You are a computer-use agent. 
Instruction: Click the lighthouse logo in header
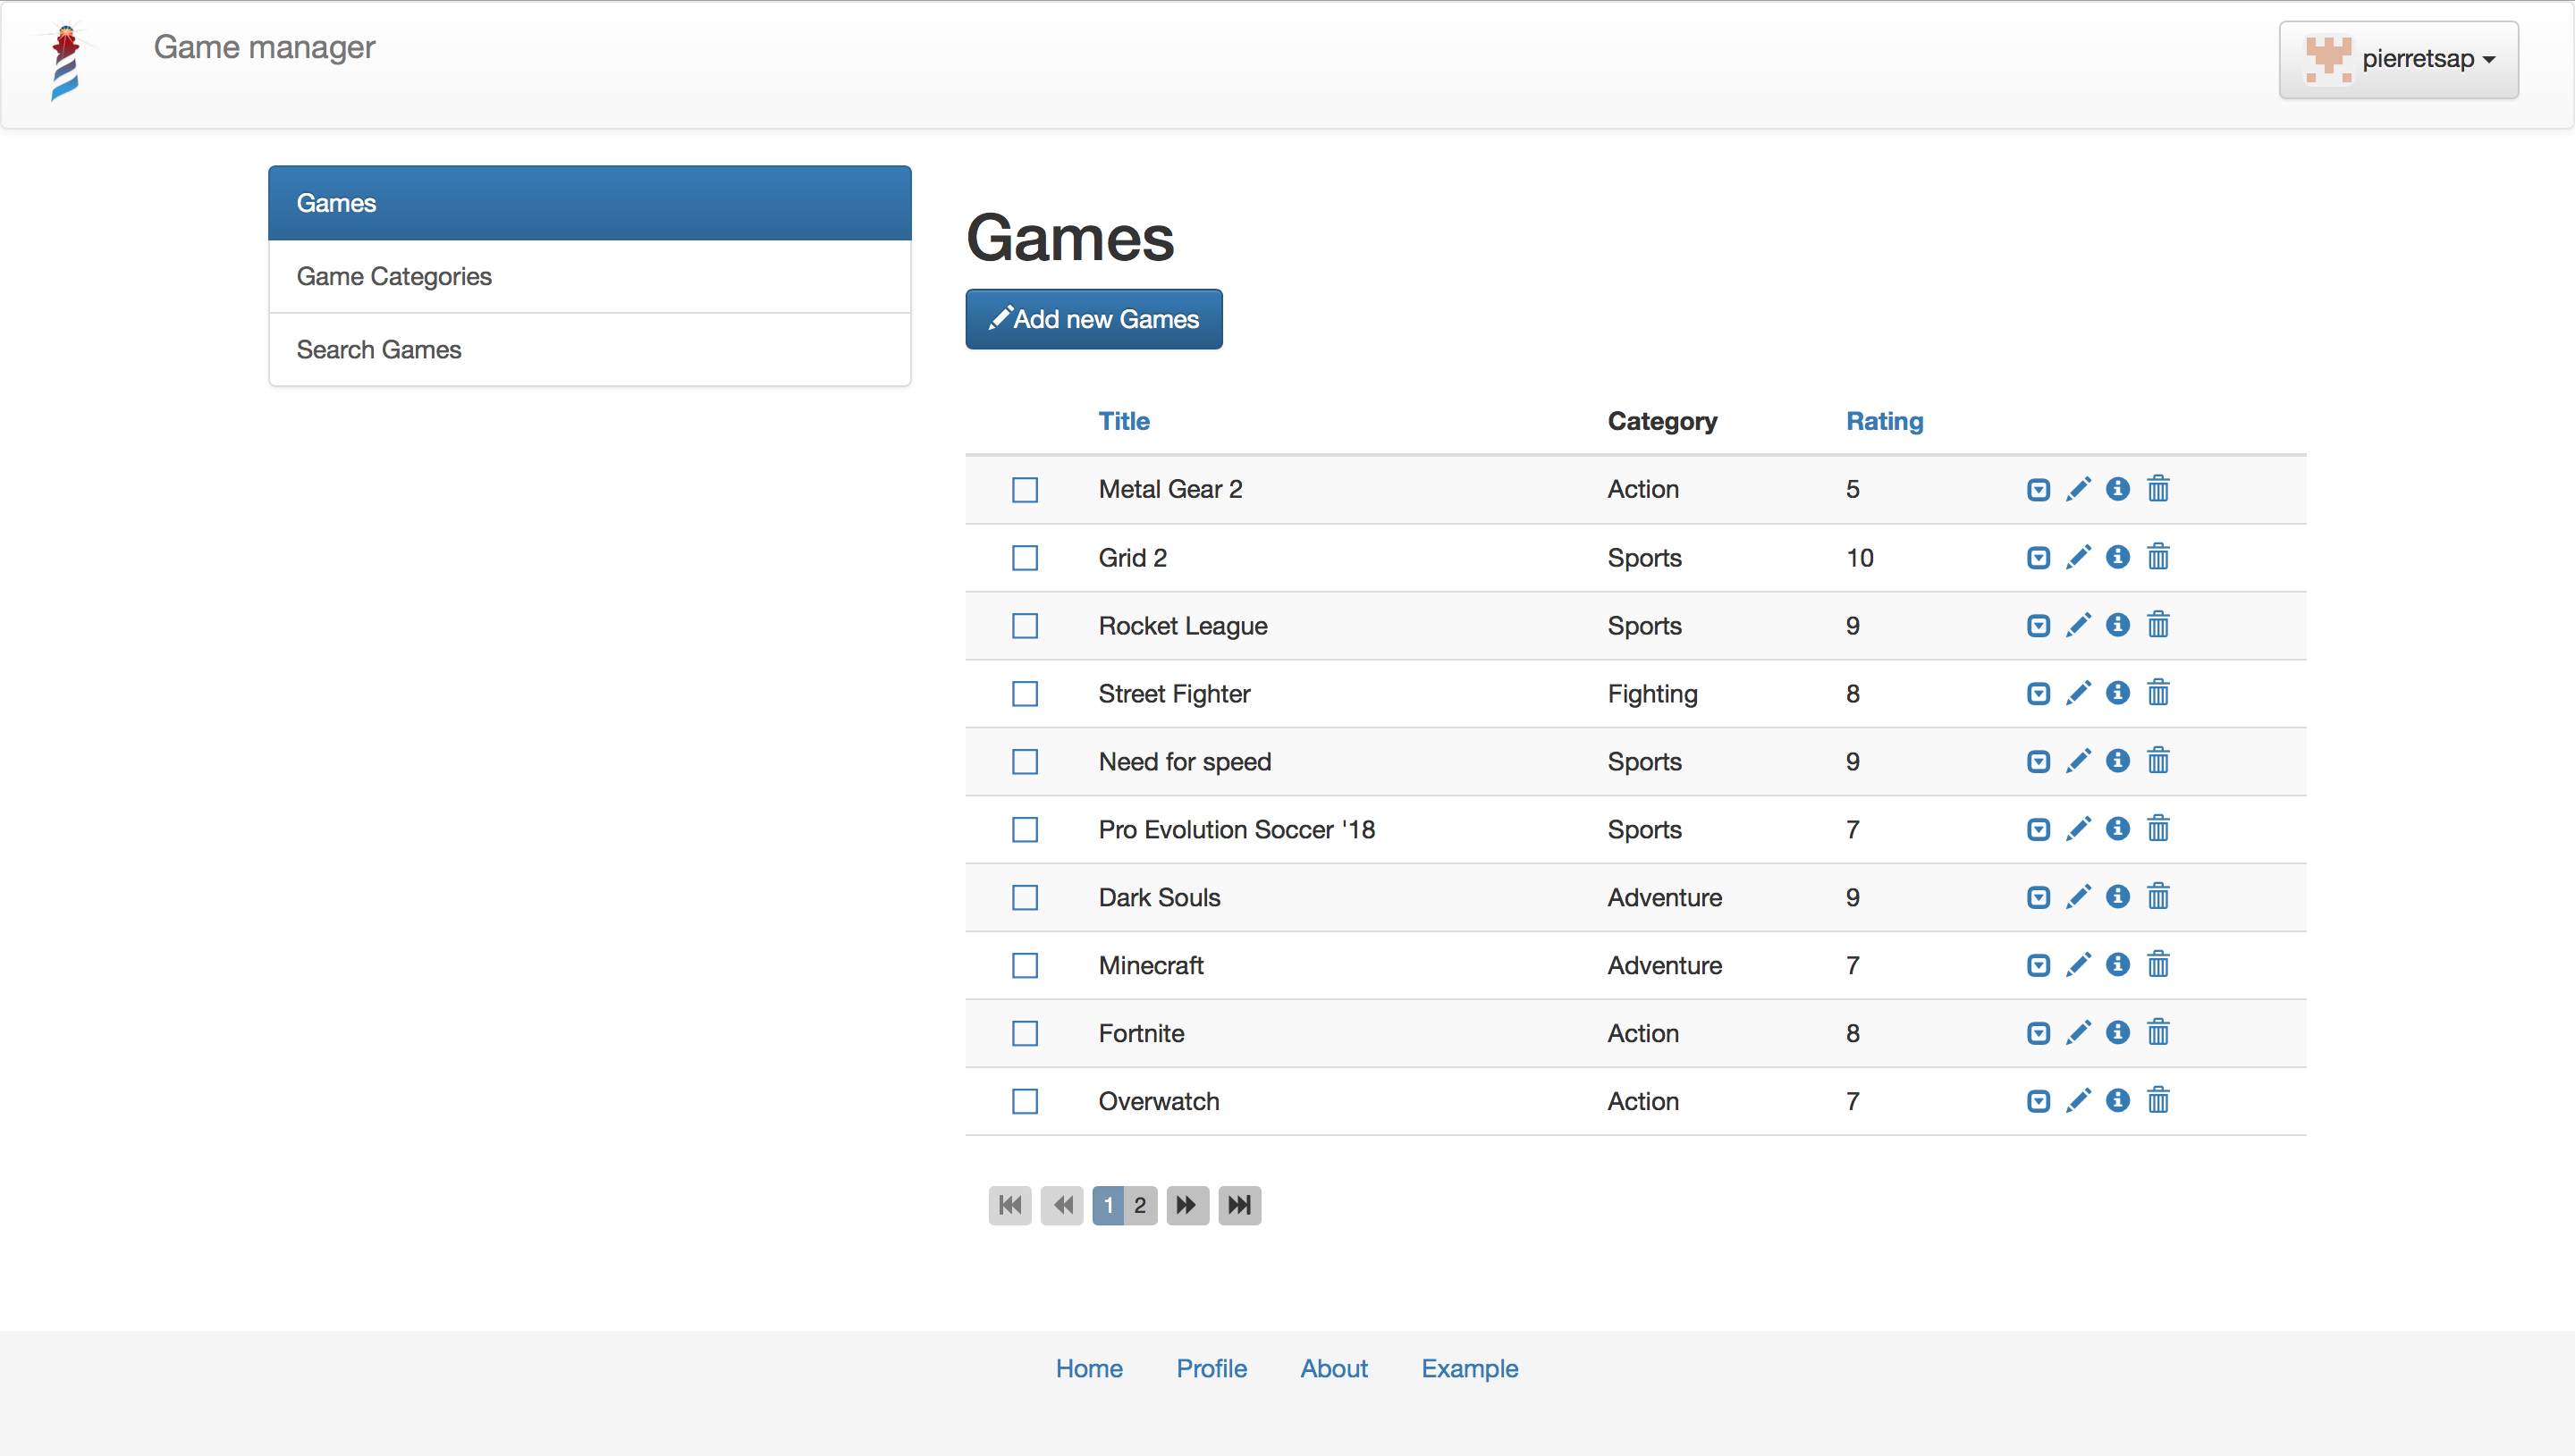tap(65, 62)
